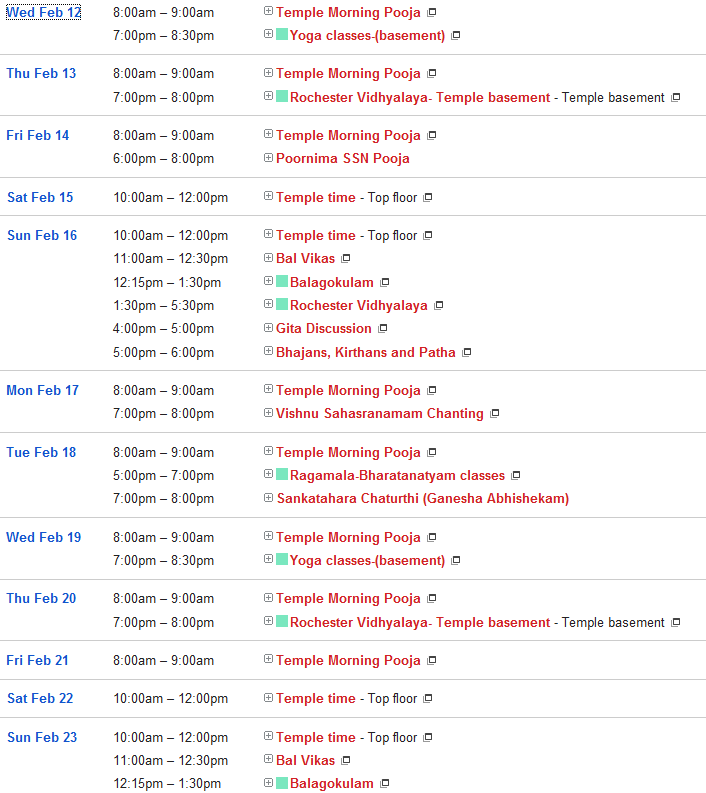This screenshot has height=793, width=706.
Task: Go to the Sun Feb 16 date link
Action: click(x=42, y=236)
